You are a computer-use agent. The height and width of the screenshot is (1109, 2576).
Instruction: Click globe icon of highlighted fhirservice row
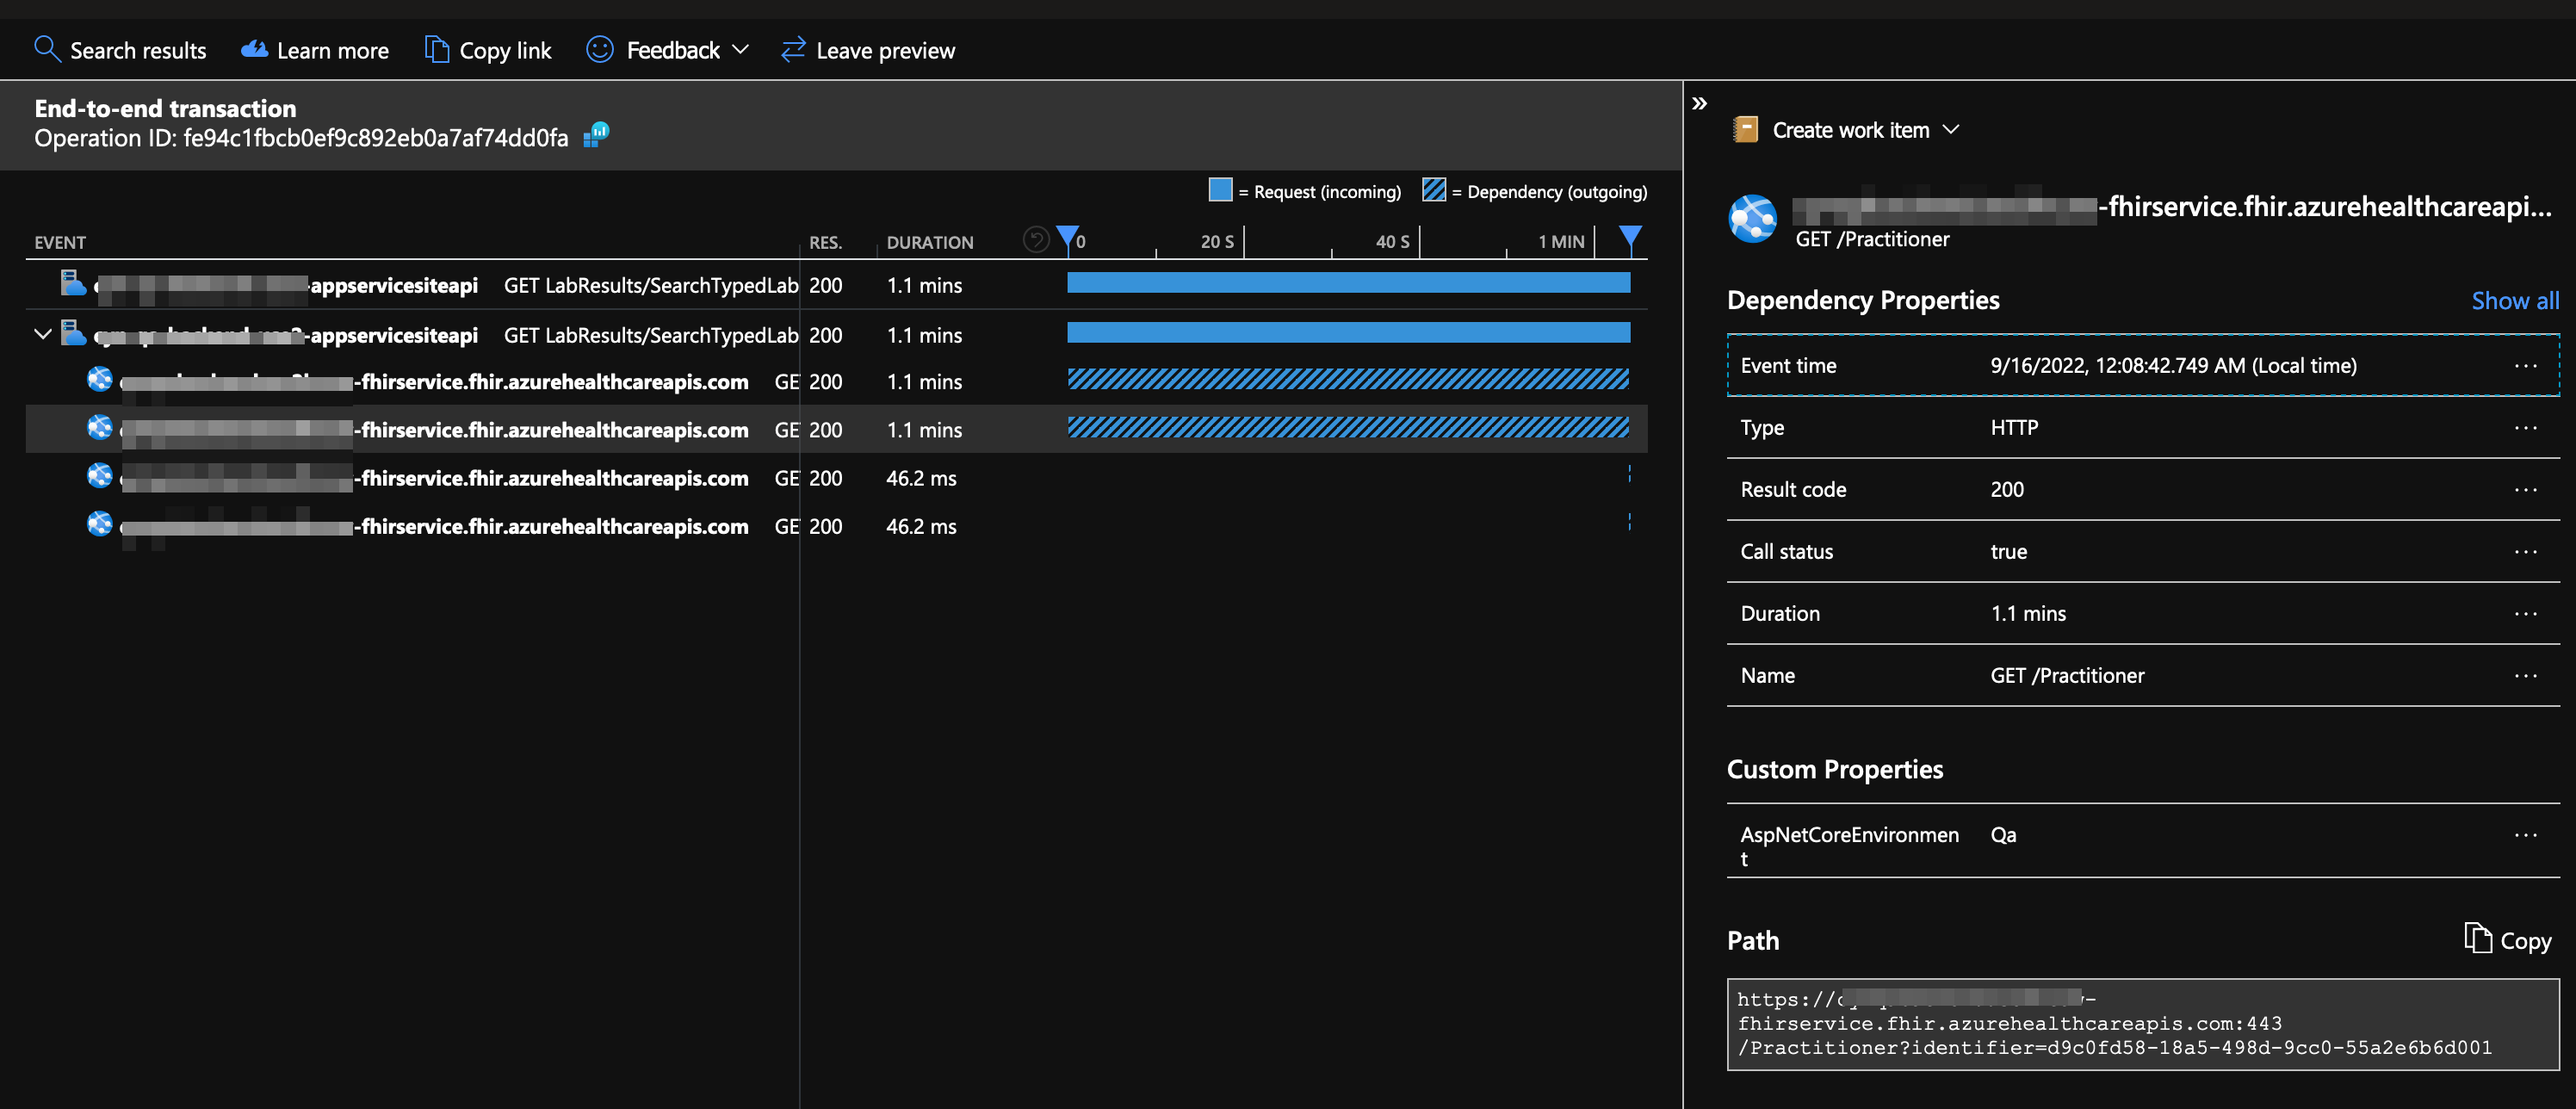point(100,428)
